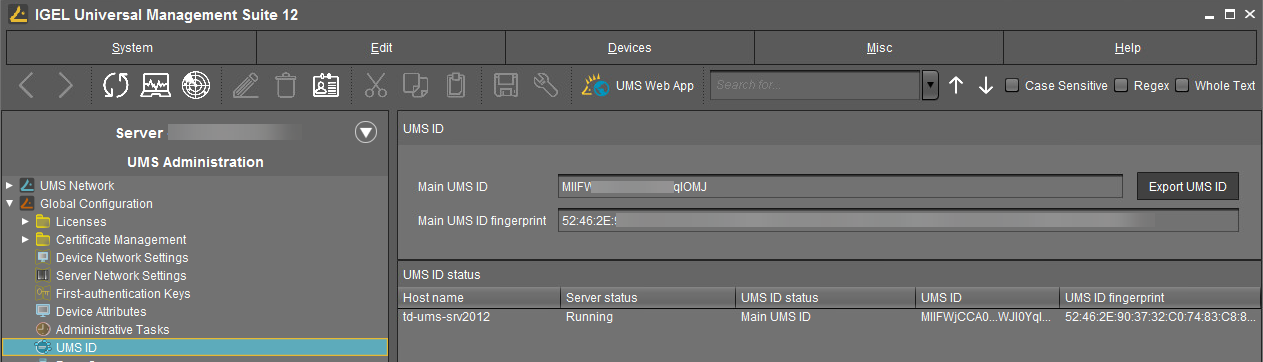Launch the UMS Web App link
1263x362 pixels.
pos(638,86)
